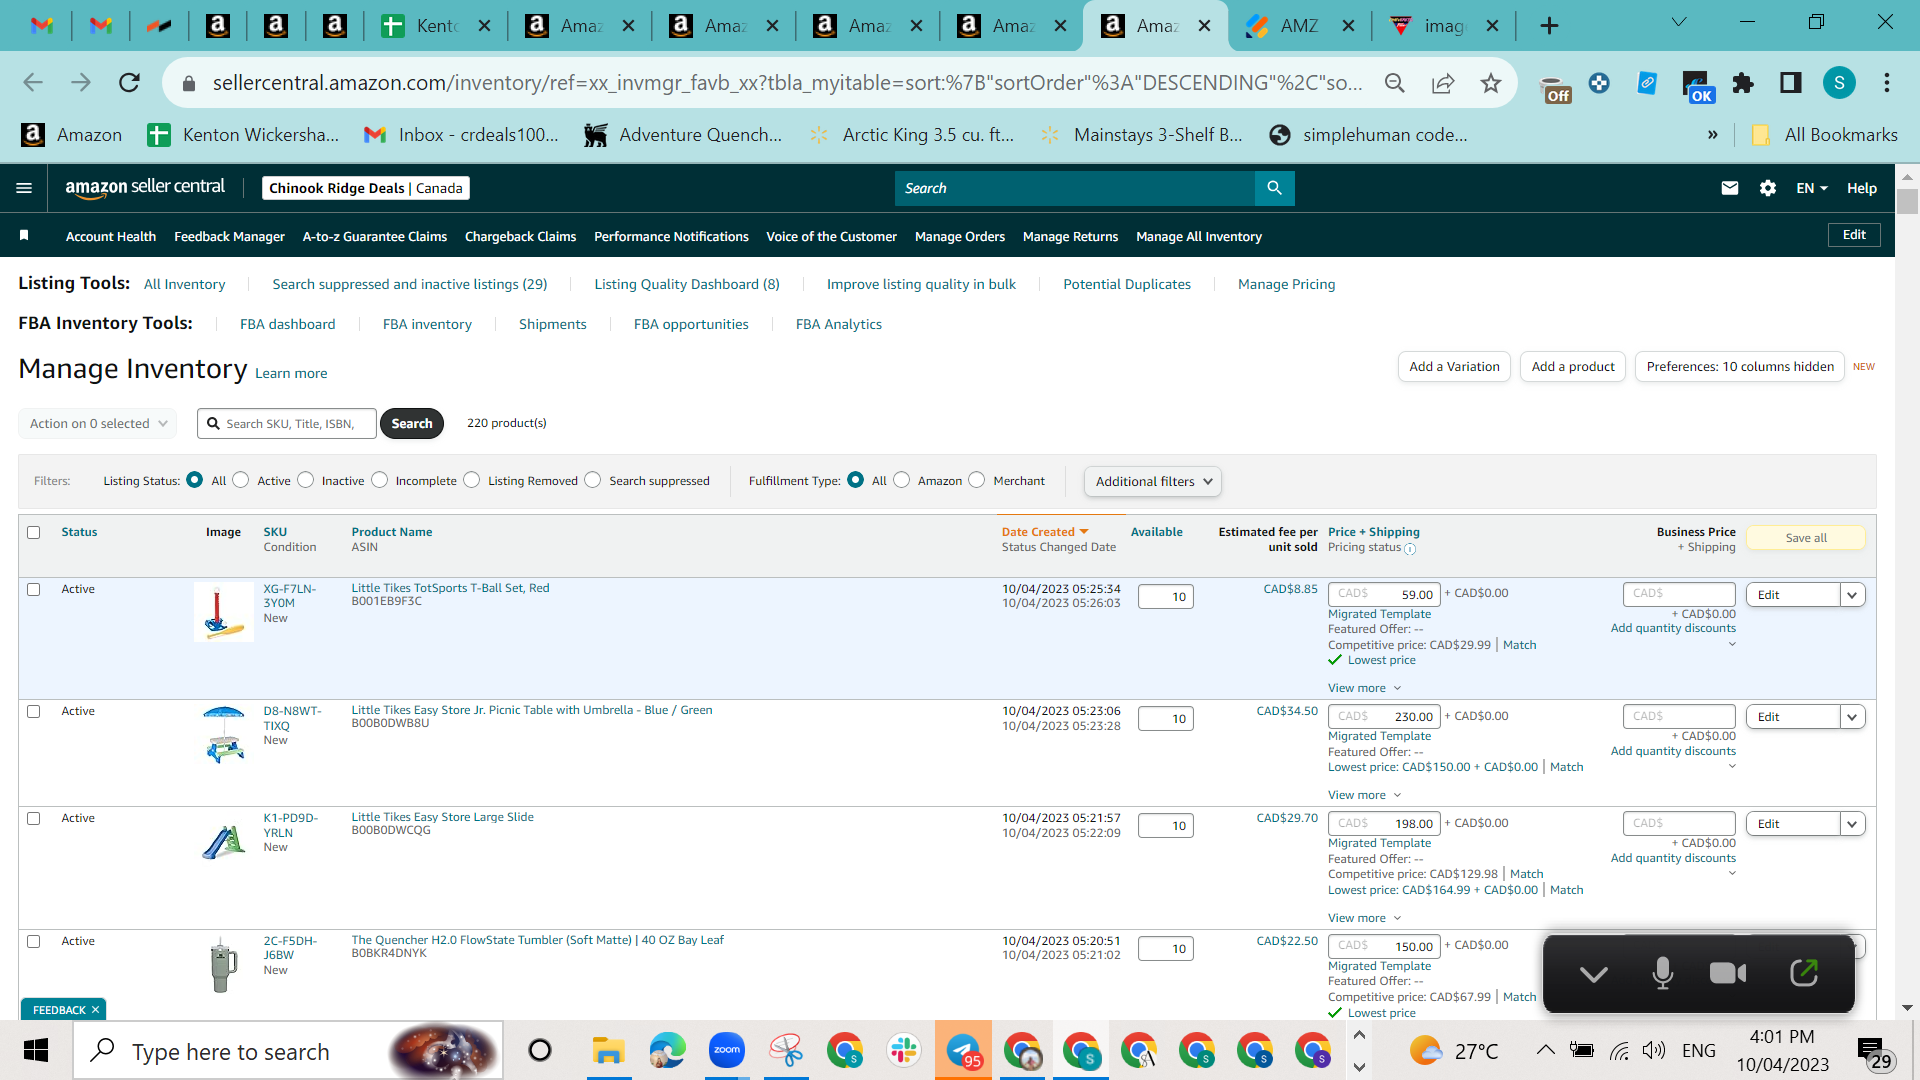Click the Pricing status info icon

pyautogui.click(x=1410, y=549)
